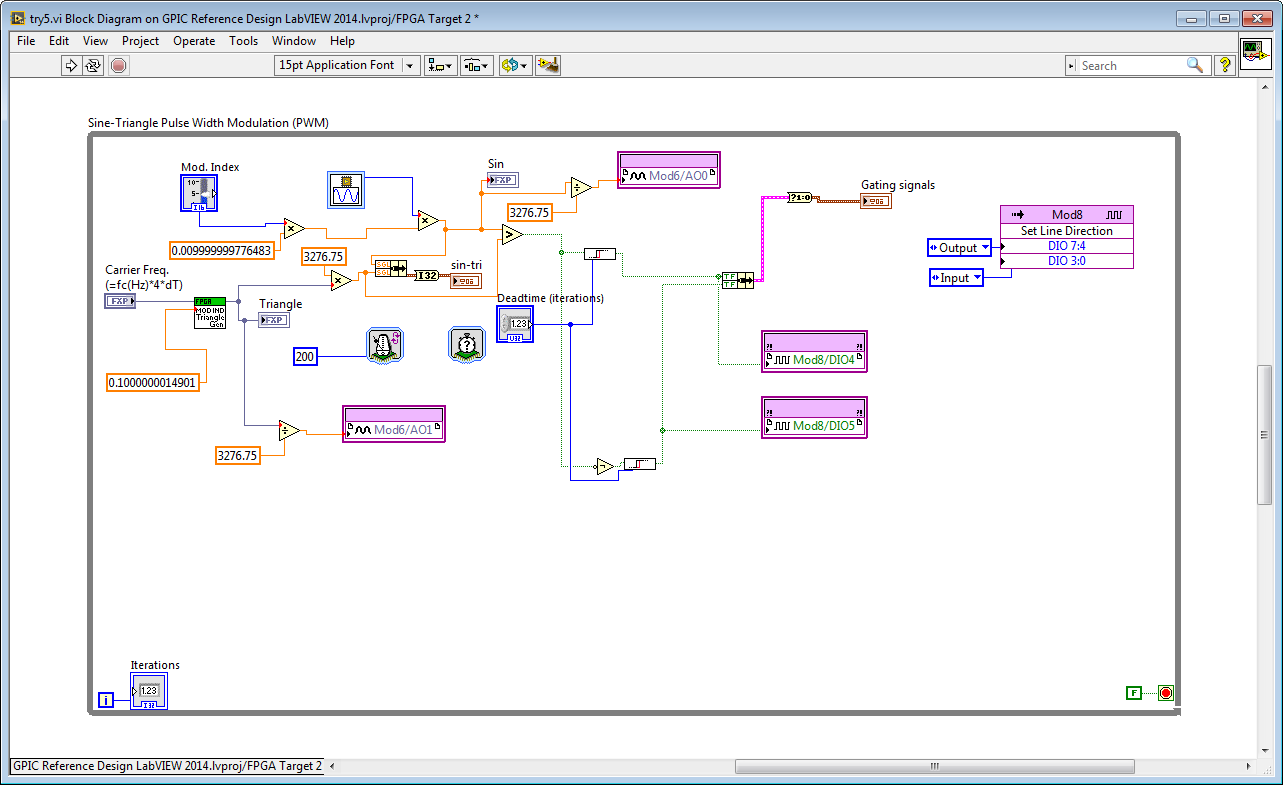Click the Mod8/DIO4 I/O node
The image size is (1283, 785).
pyautogui.click(x=814, y=351)
